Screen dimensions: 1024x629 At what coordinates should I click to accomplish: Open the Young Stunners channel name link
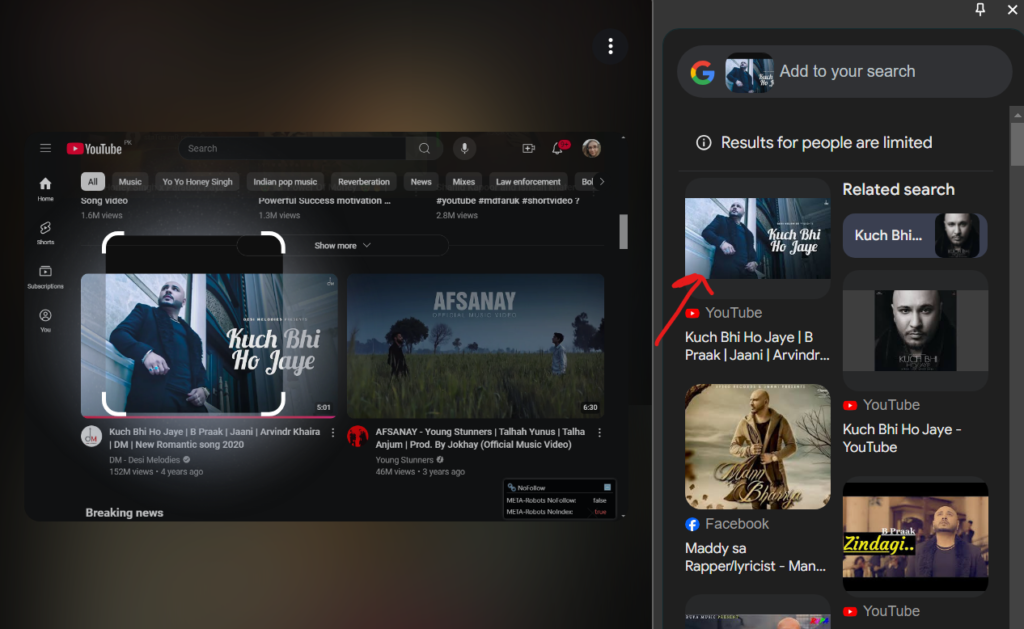pyautogui.click(x=404, y=460)
